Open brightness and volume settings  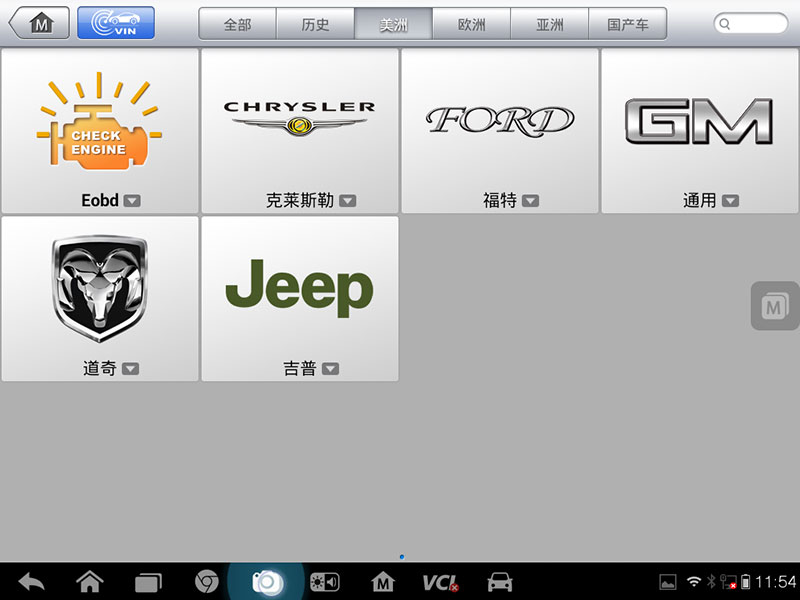[x=324, y=582]
